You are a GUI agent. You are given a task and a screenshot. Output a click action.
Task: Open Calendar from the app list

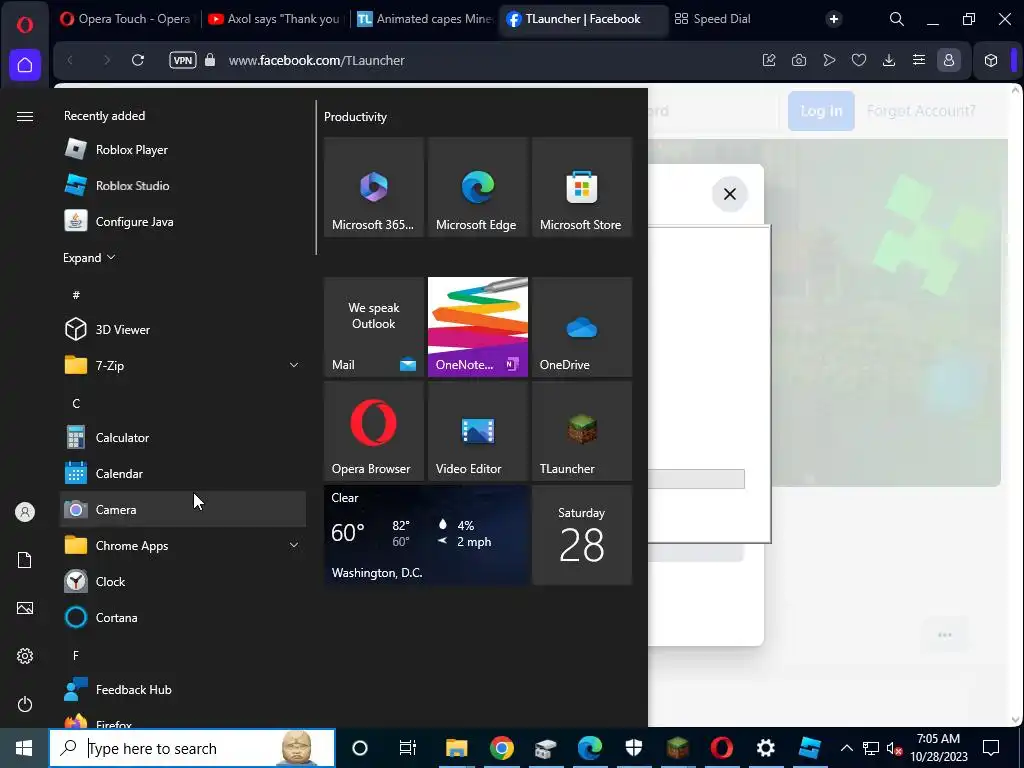[182, 473]
